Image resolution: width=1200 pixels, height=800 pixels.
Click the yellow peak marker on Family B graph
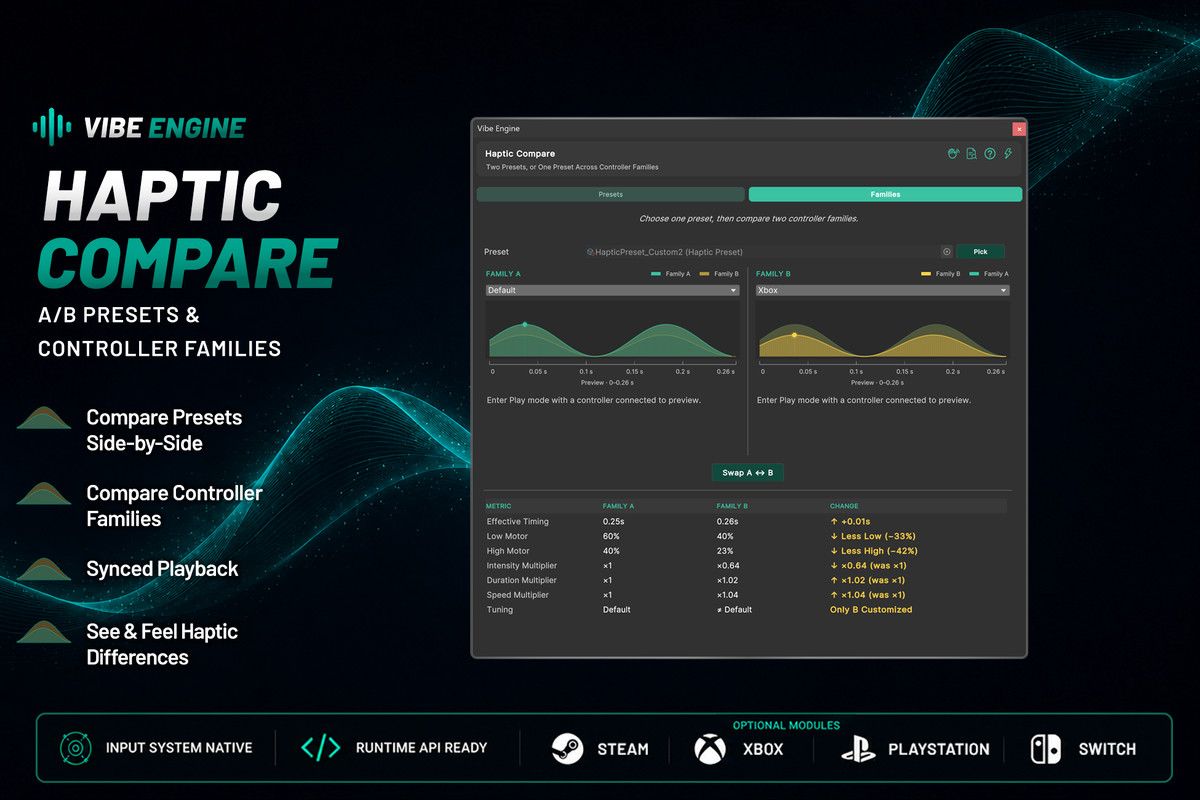(x=794, y=335)
